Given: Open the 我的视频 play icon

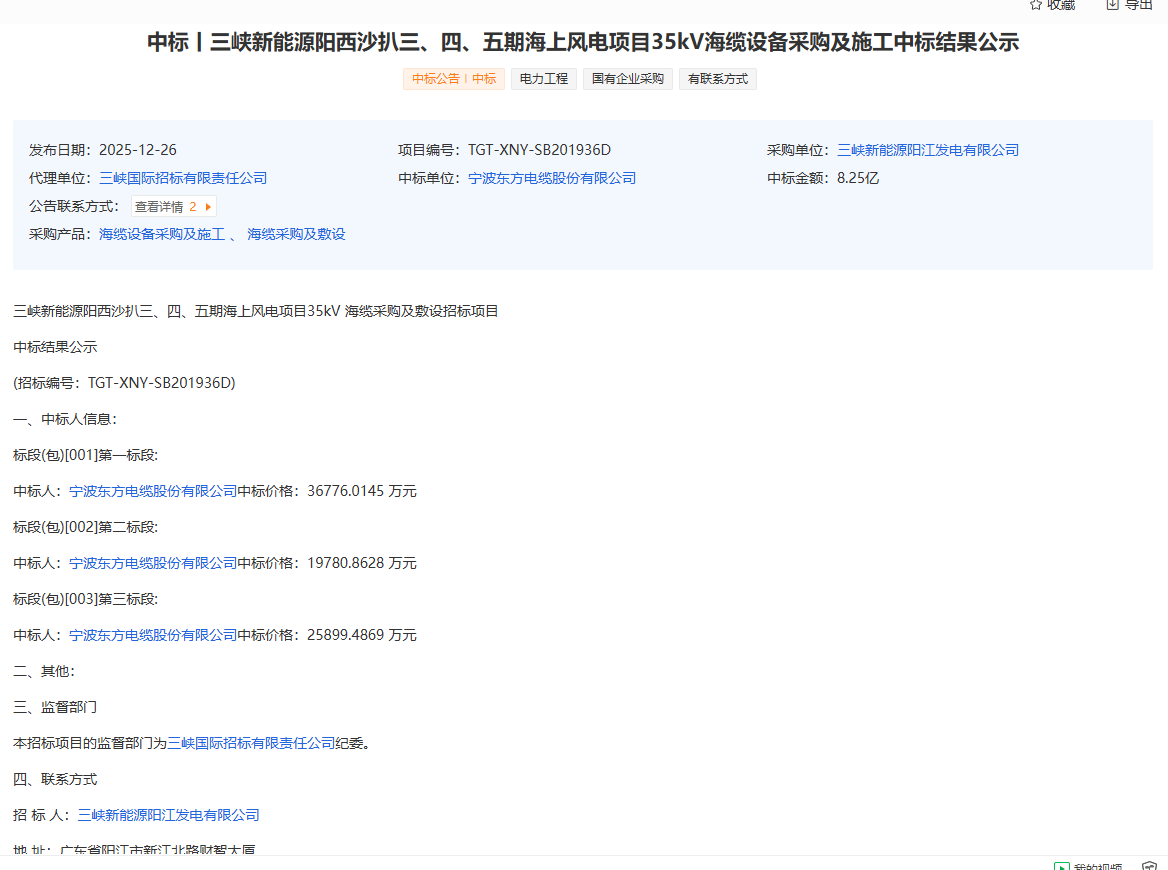Looking at the screenshot, I should pos(1061,866).
